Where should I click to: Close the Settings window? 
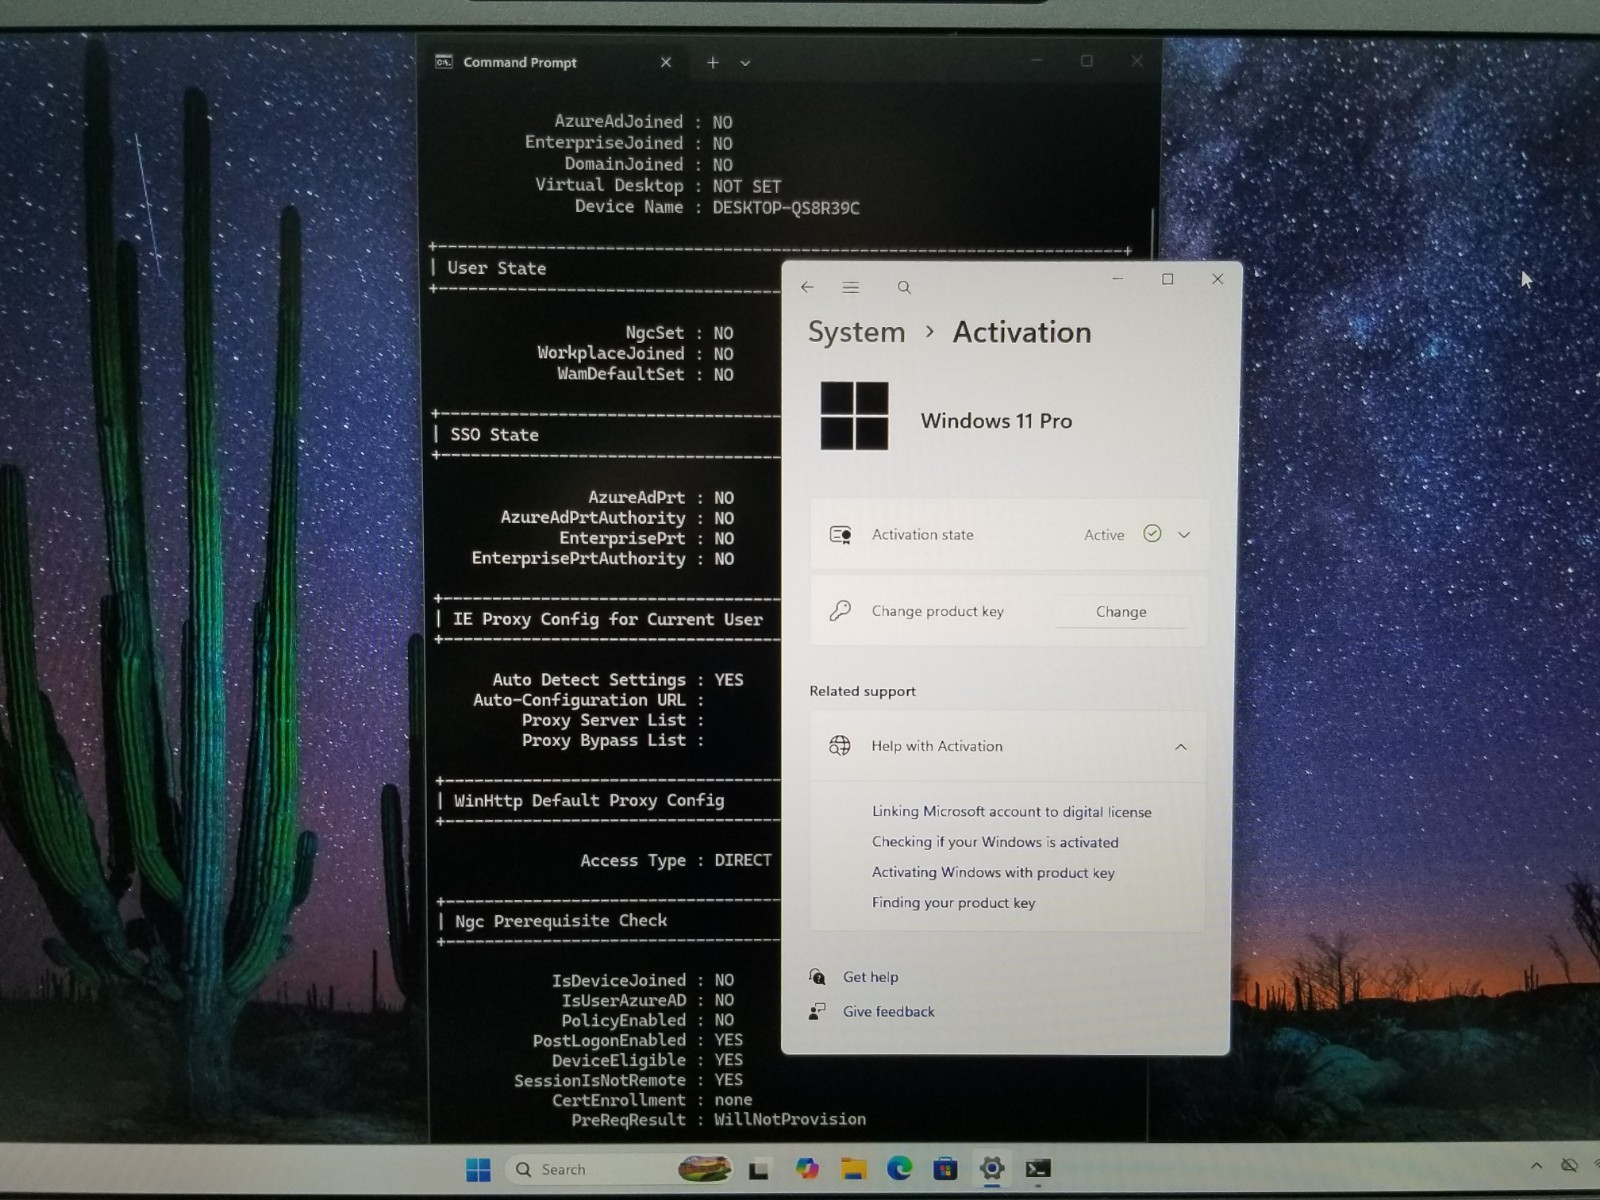1217,279
